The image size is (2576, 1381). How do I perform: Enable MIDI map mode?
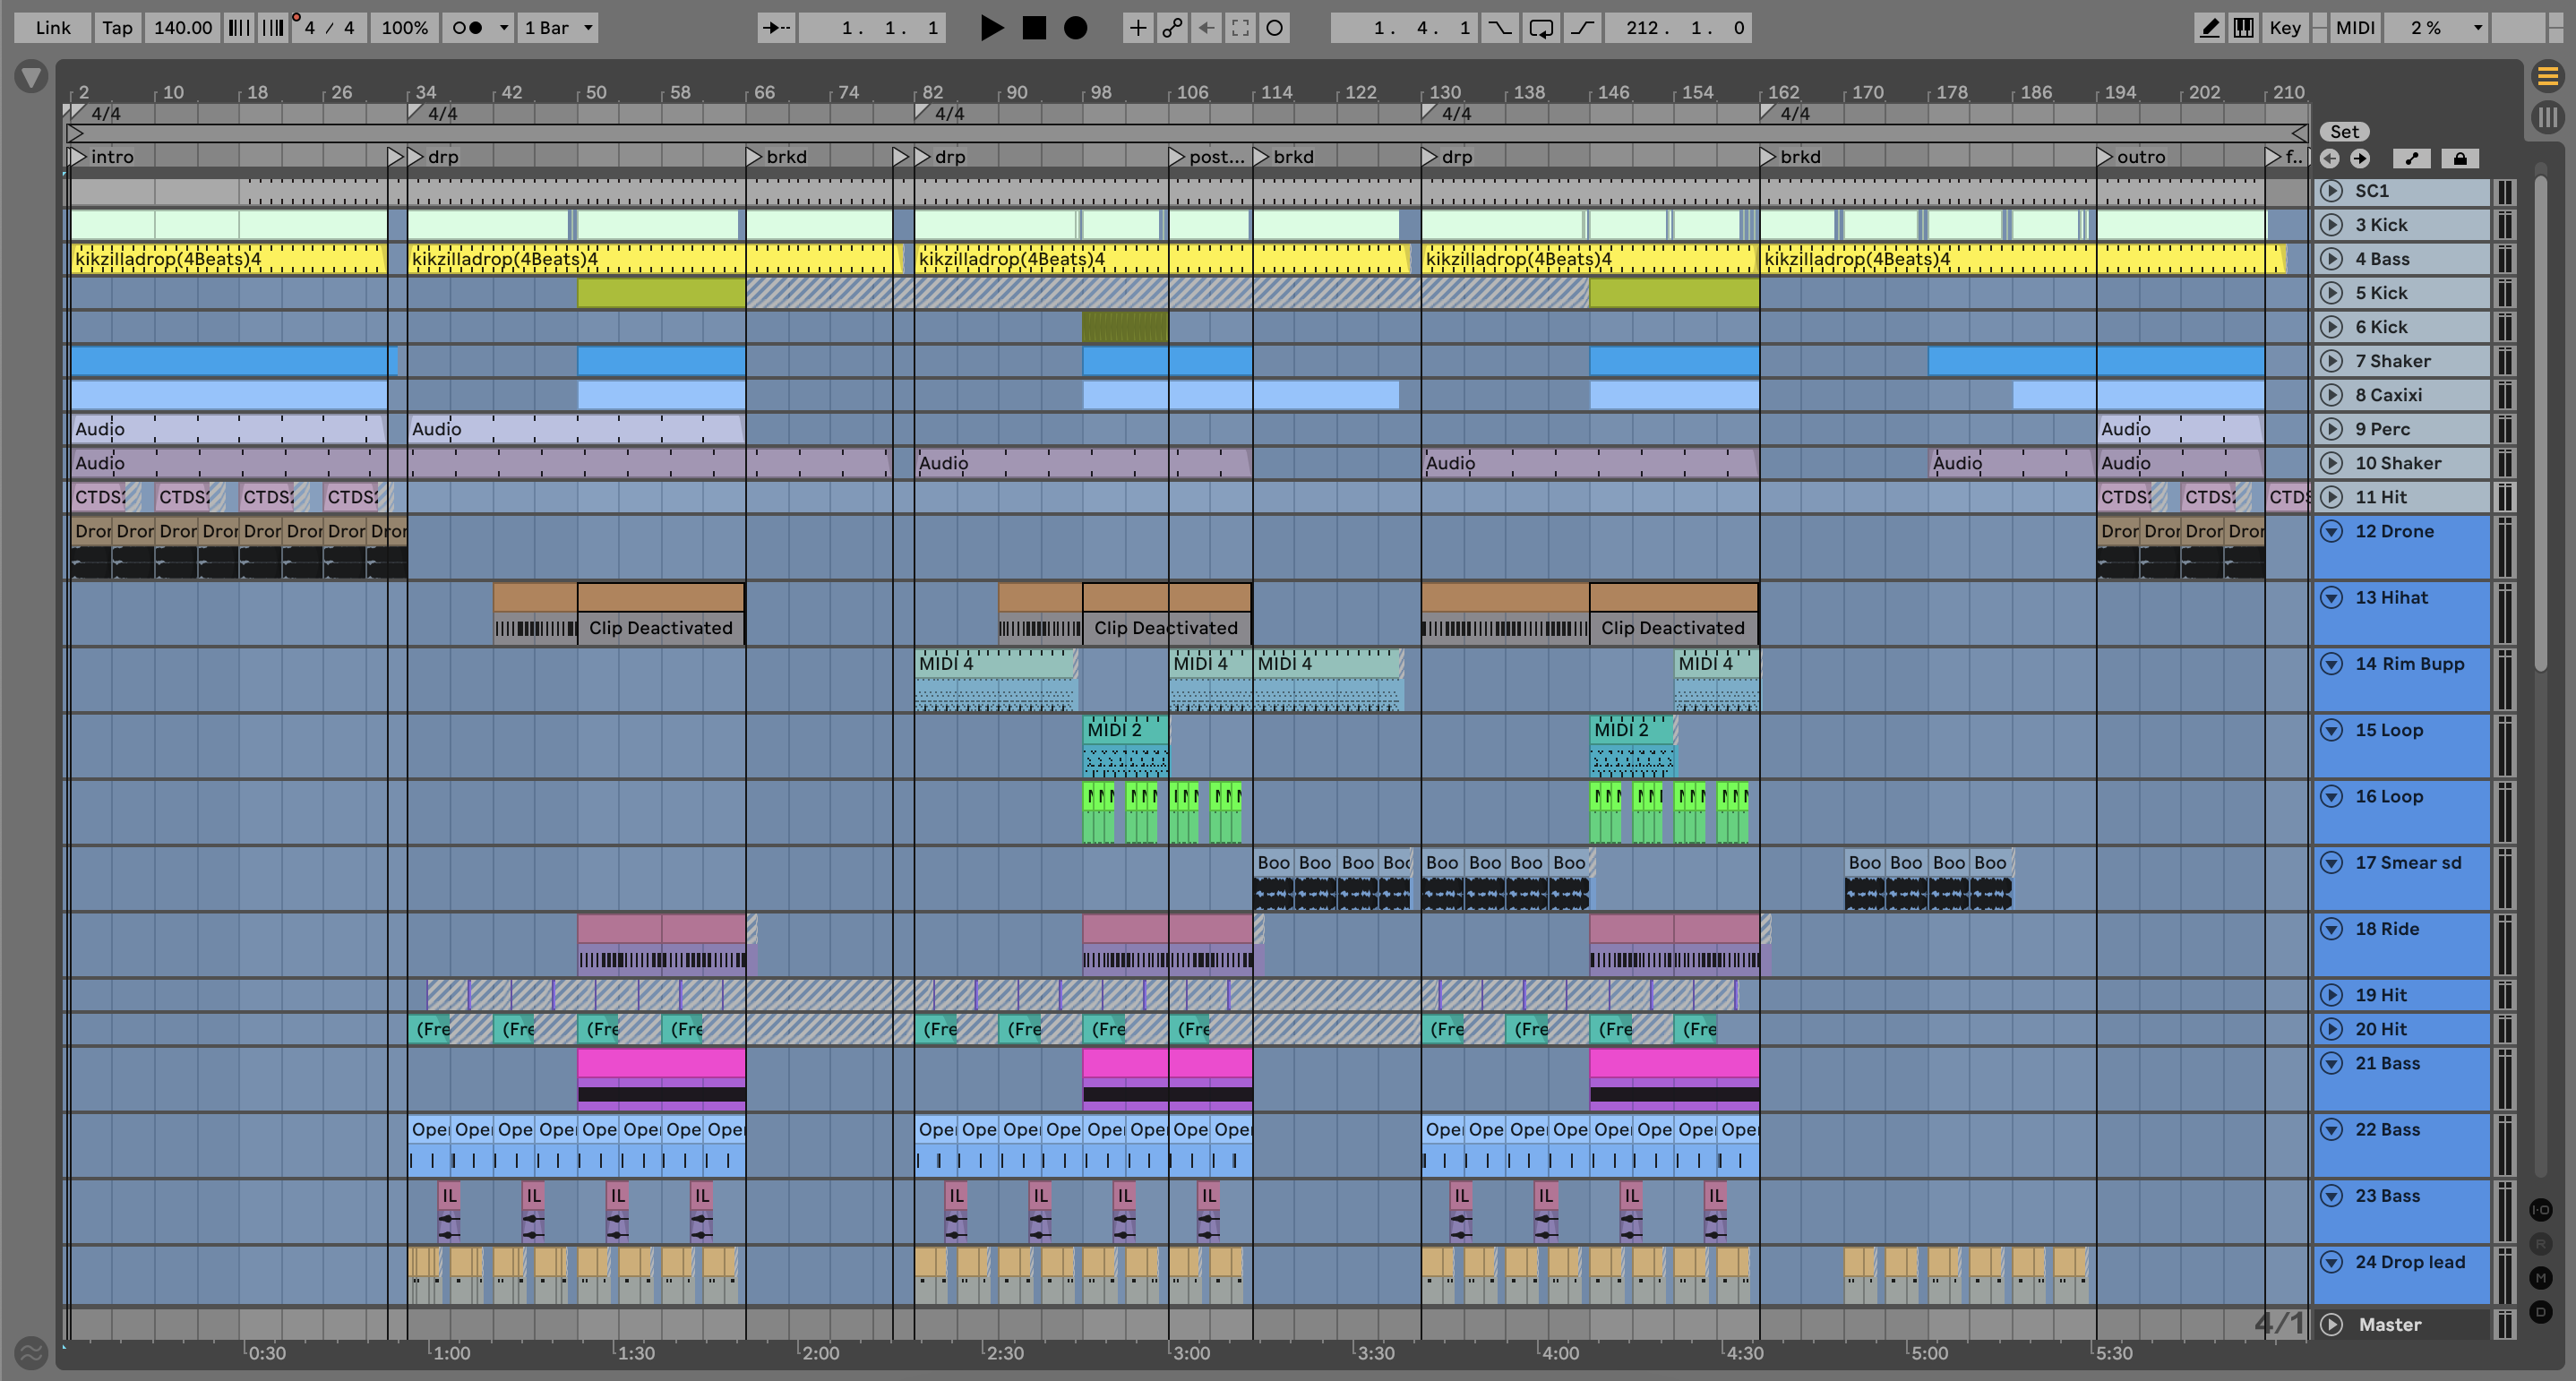point(2354,28)
